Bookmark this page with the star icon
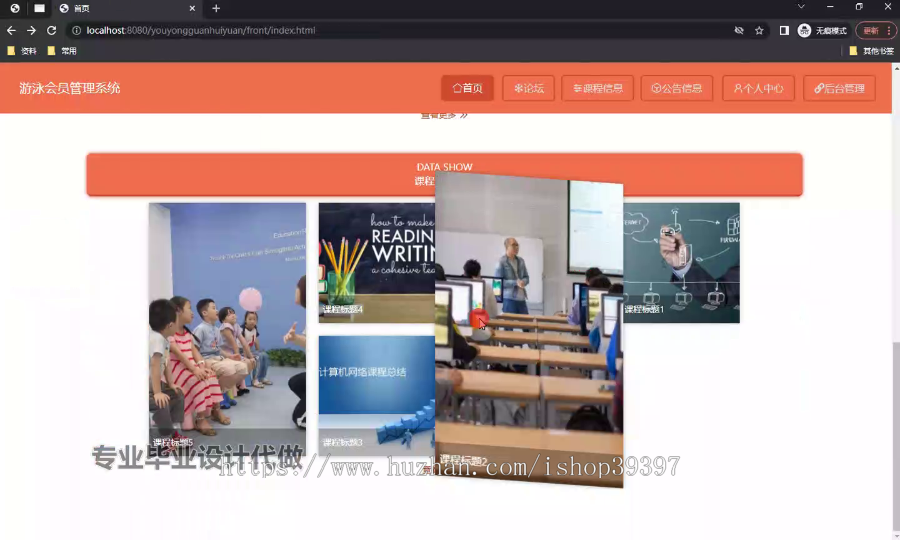This screenshot has width=900, height=540. coord(759,30)
